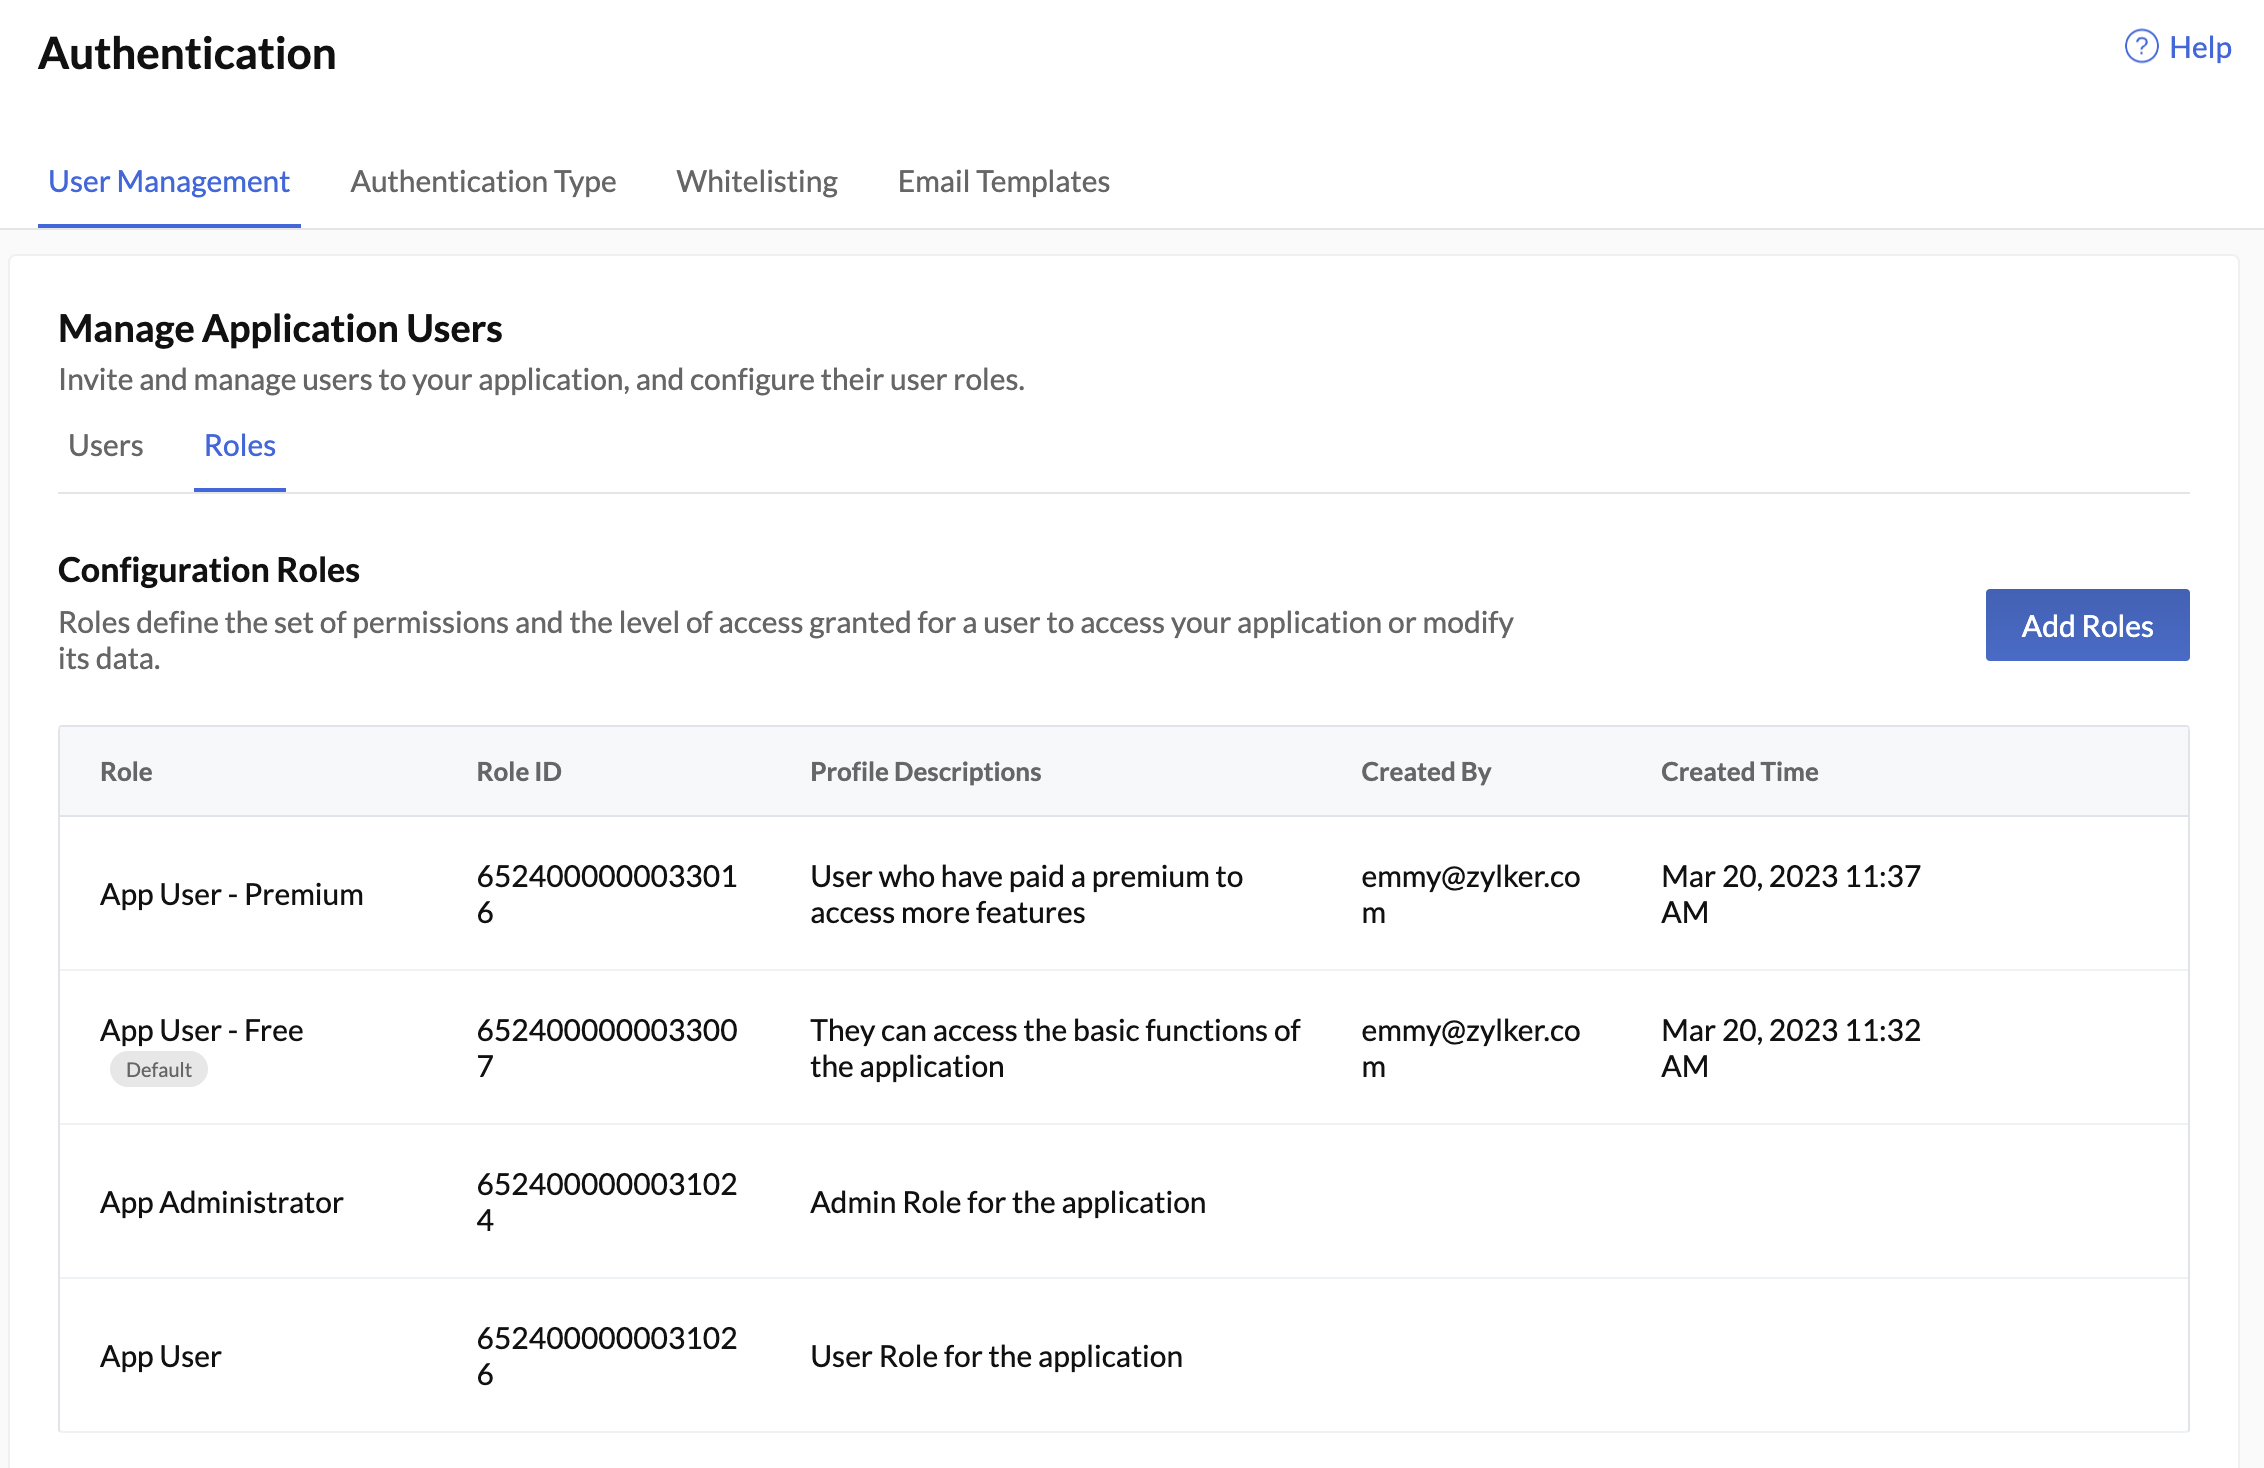Click the Default badge under App User - Free

point(159,1069)
